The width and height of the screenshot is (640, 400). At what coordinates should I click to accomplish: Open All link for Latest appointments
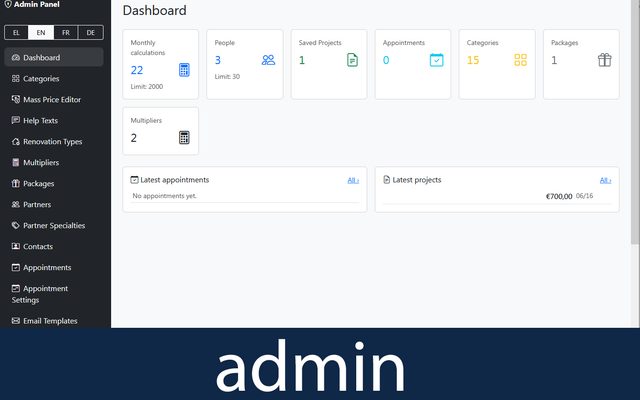353,180
